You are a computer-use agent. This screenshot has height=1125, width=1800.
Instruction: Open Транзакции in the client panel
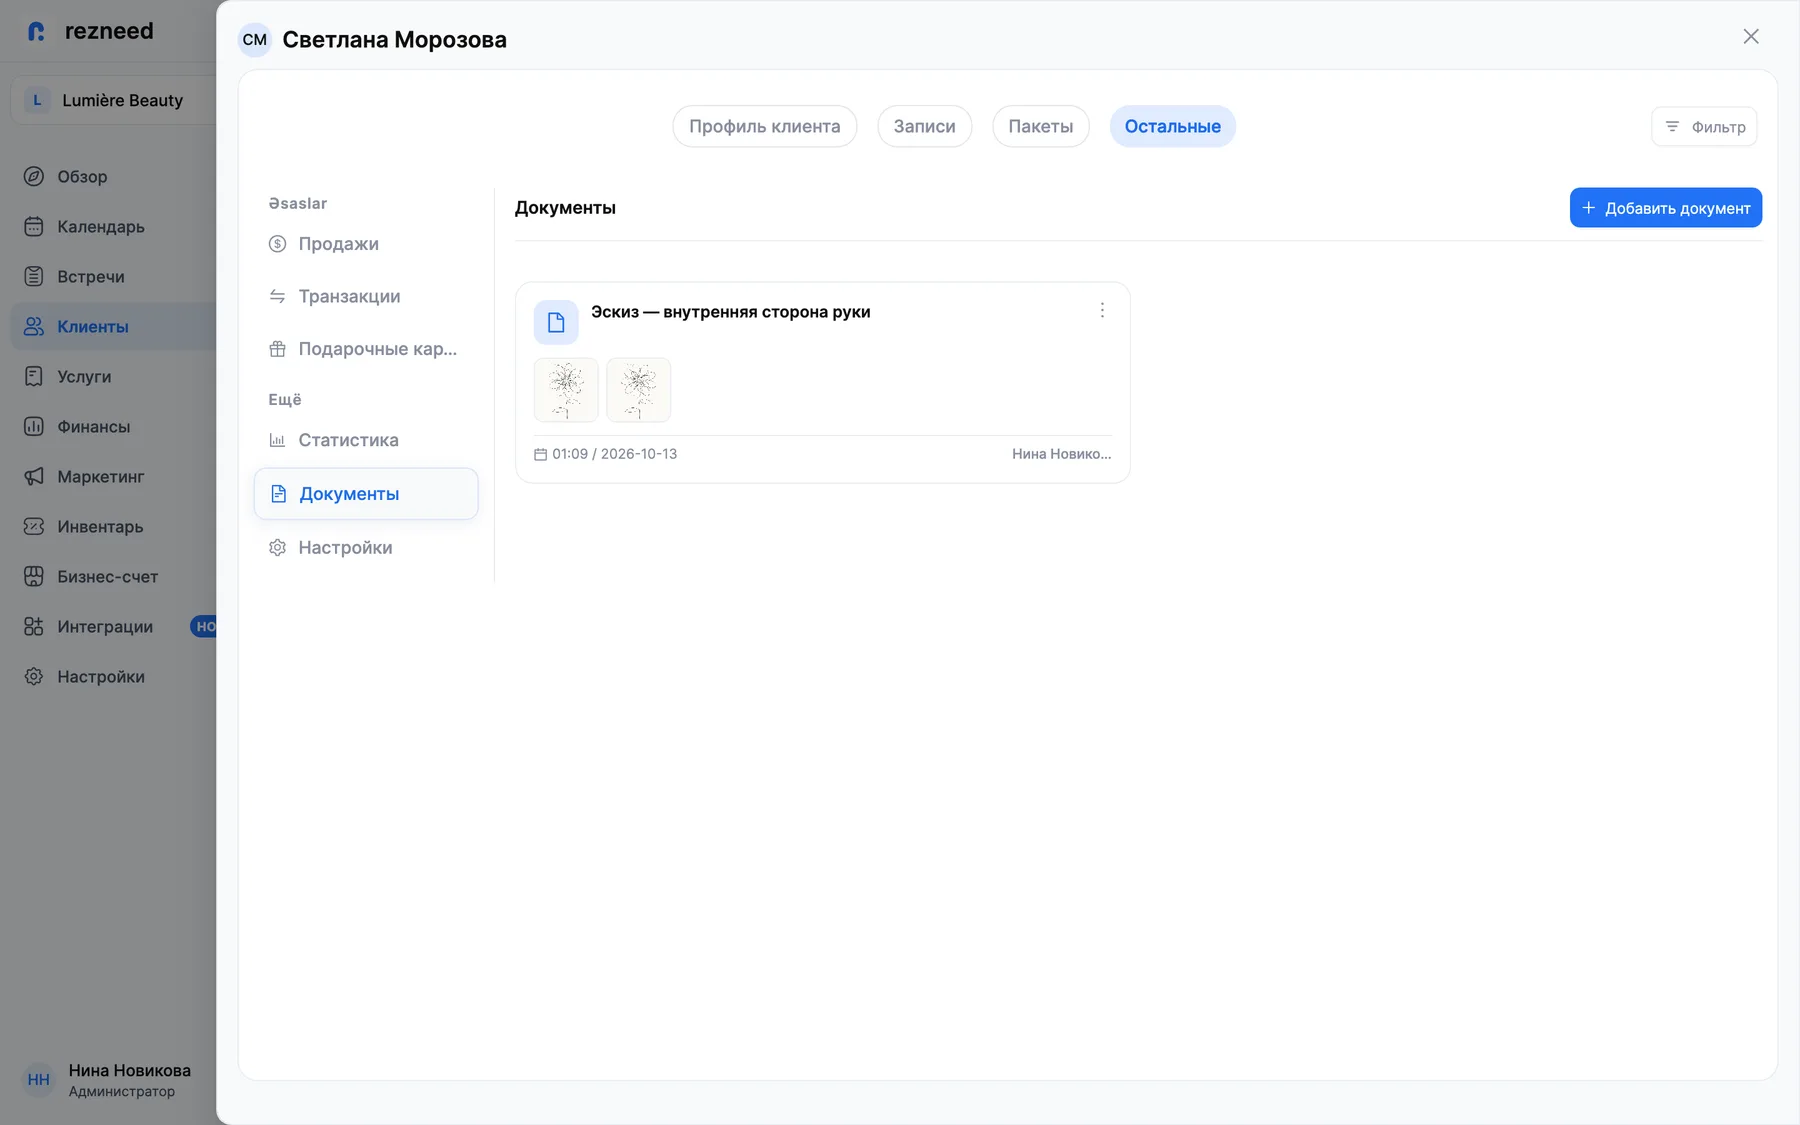tap(366, 296)
